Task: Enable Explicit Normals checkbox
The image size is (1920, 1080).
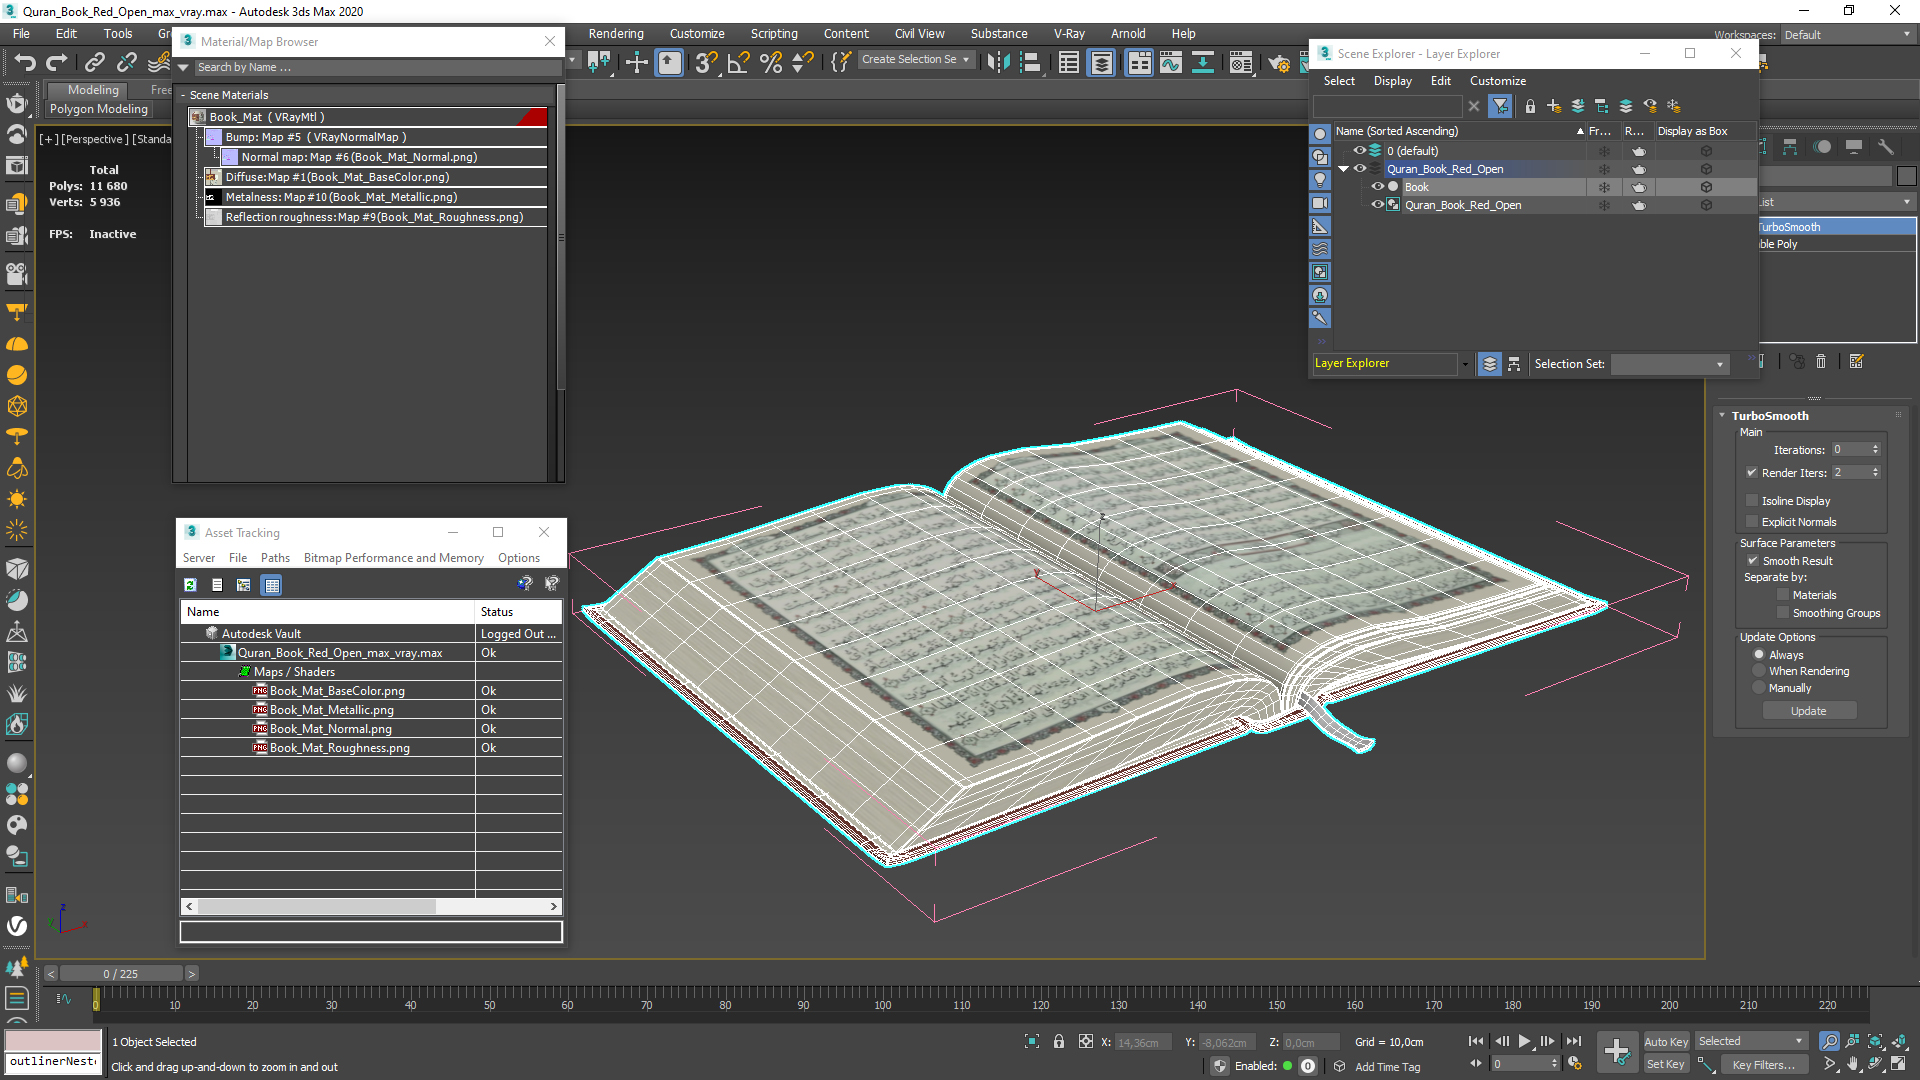Action: [1752, 522]
